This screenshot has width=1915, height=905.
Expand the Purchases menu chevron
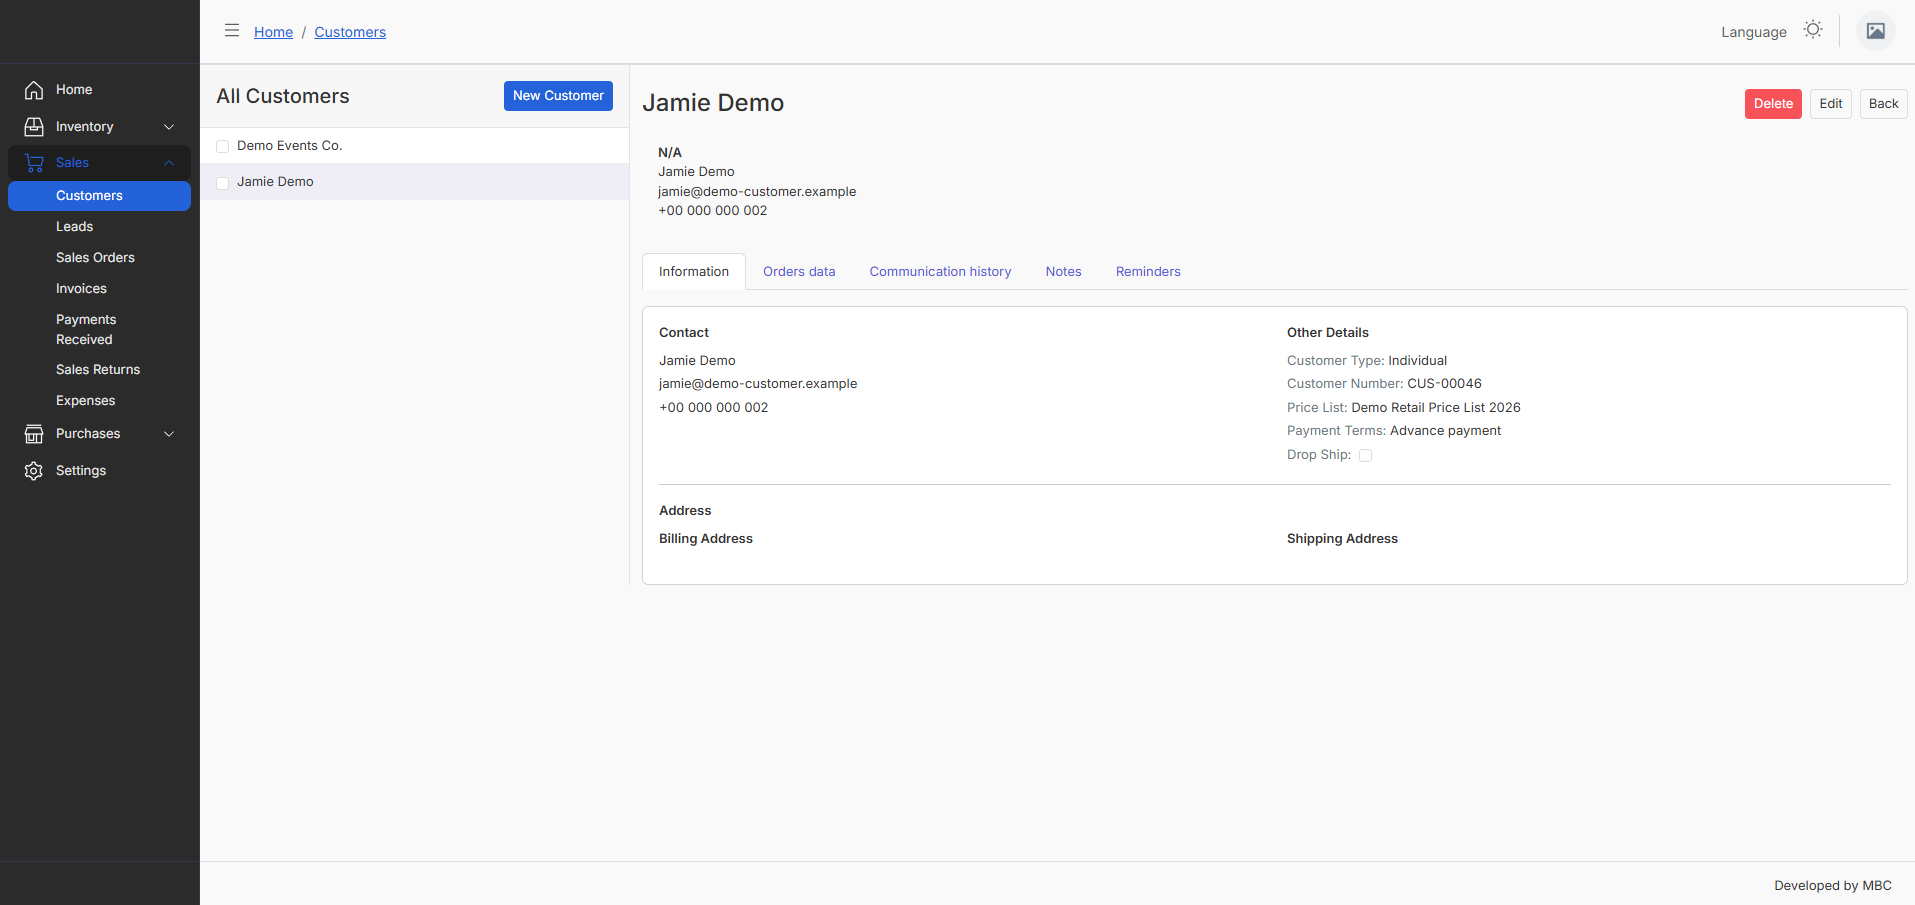coord(169,434)
